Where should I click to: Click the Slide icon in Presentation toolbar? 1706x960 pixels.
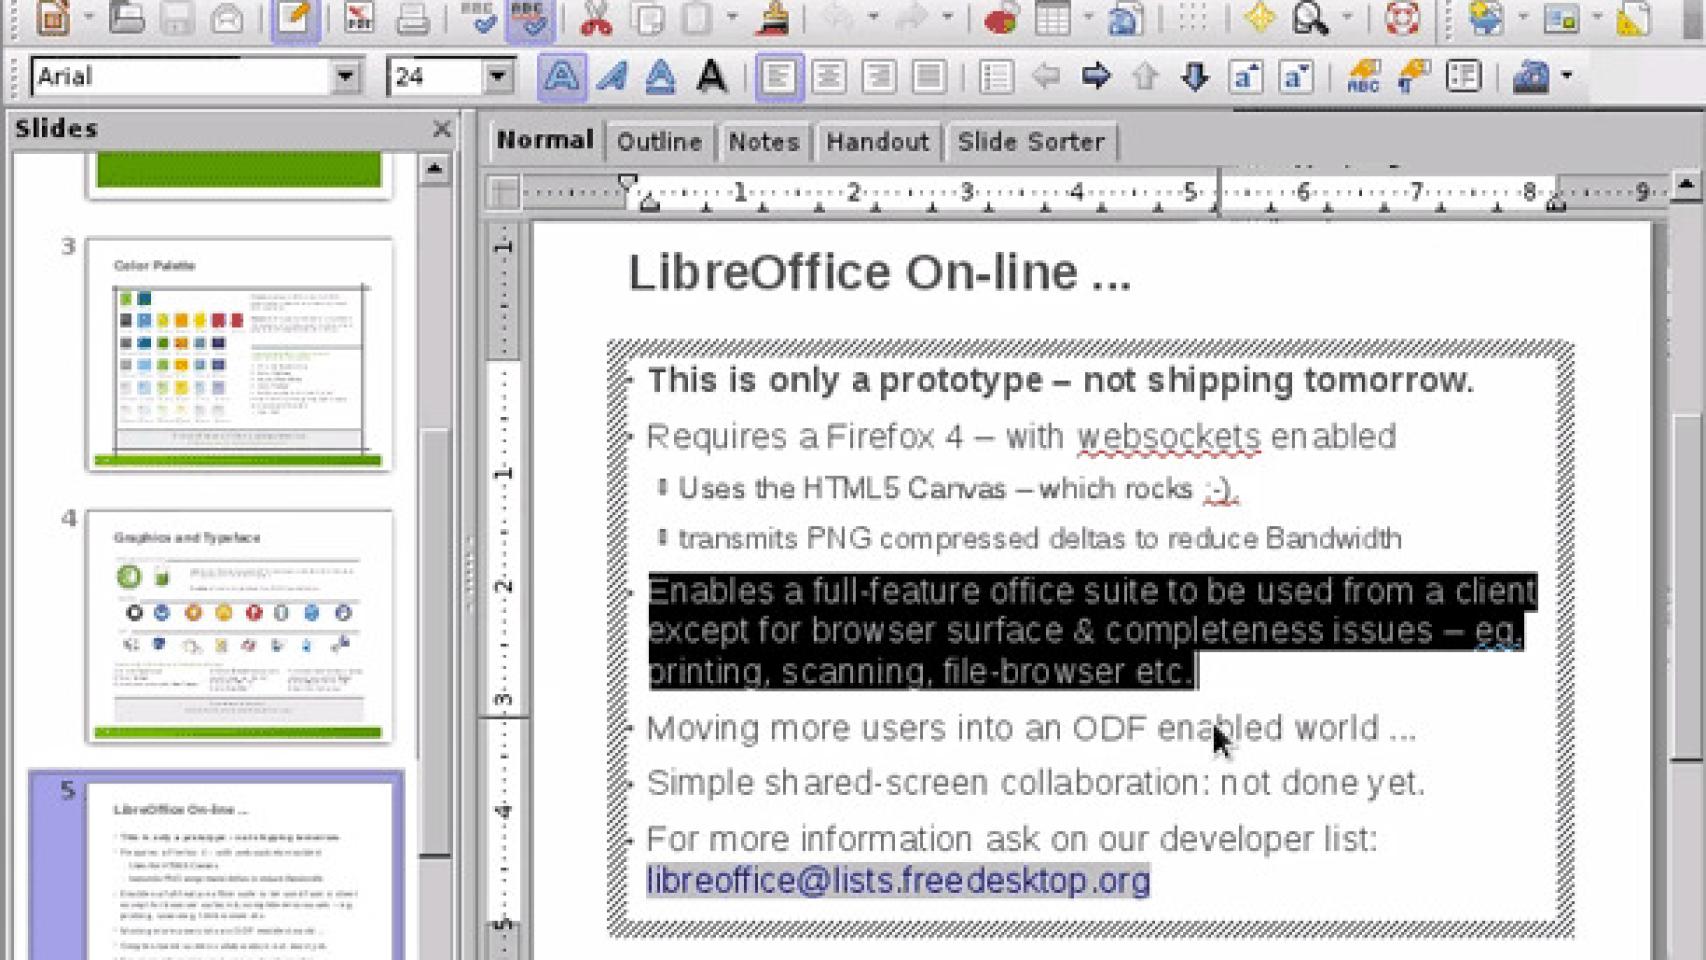pos(1487,18)
